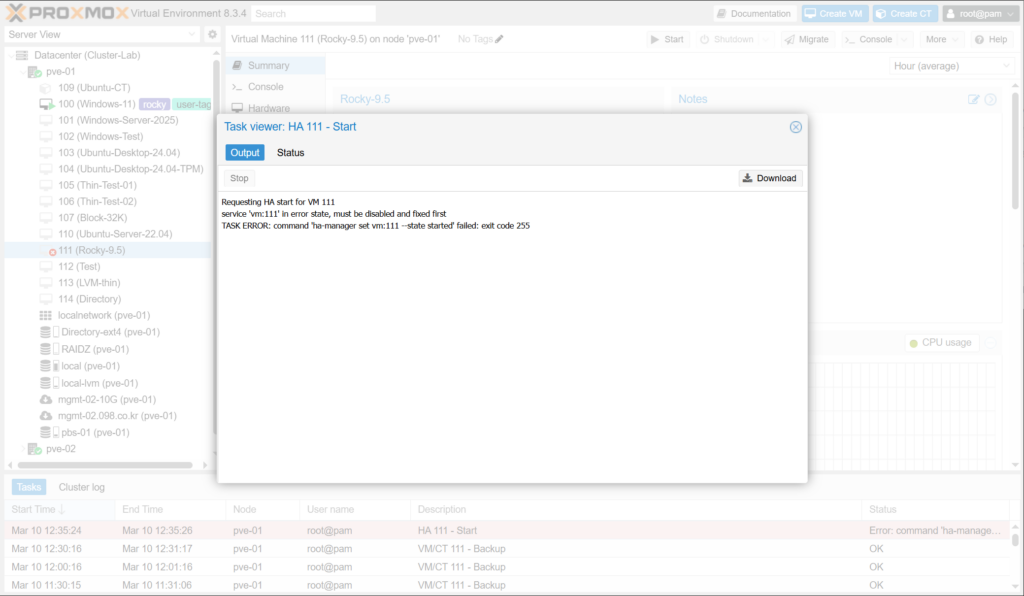
Task: Click the top Search input field
Action: point(313,13)
